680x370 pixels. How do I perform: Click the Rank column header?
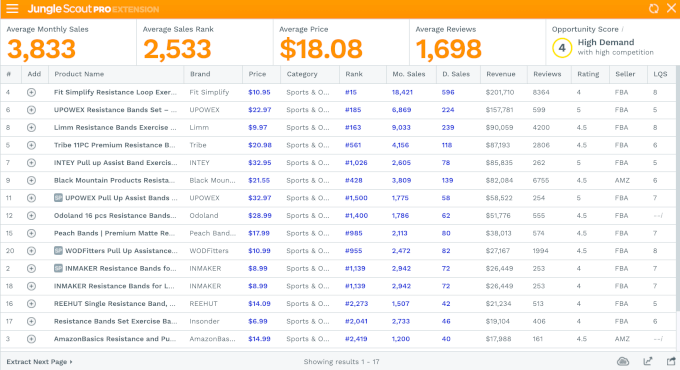tap(354, 74)
